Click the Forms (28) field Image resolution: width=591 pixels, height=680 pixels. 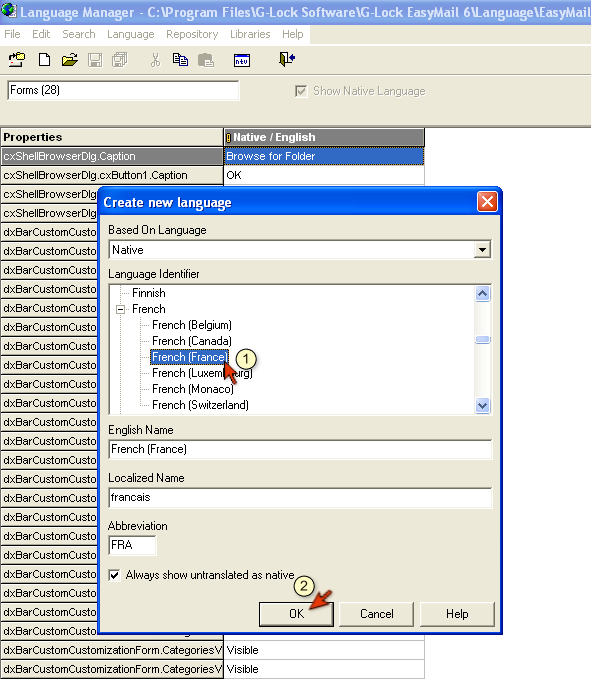(x=123, y=90)
